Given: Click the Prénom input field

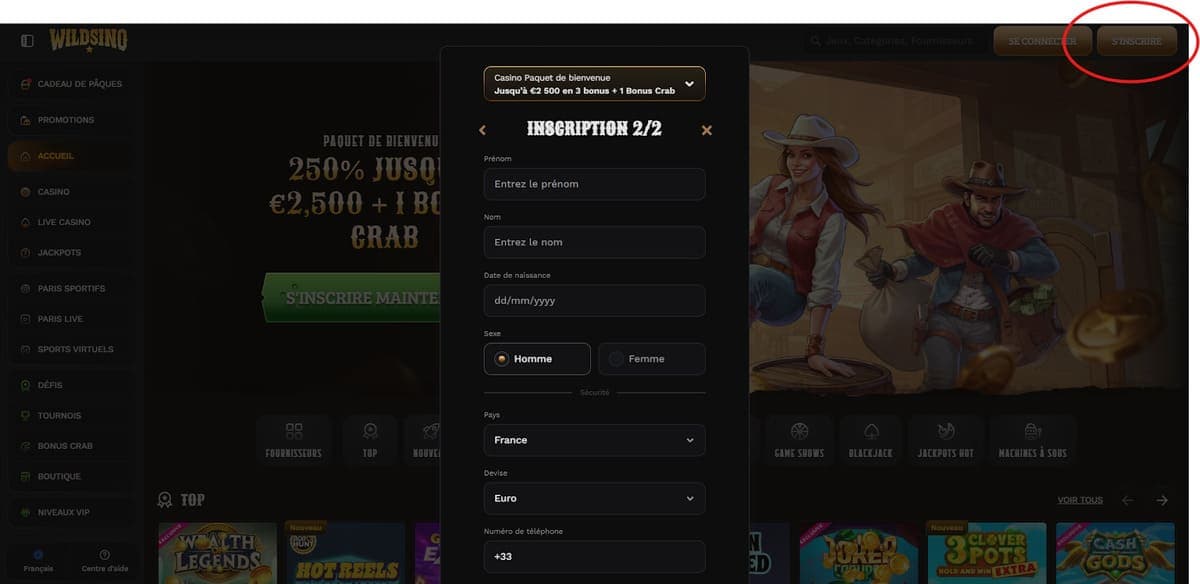Looking at the screenshot, I should coord(594,184).
